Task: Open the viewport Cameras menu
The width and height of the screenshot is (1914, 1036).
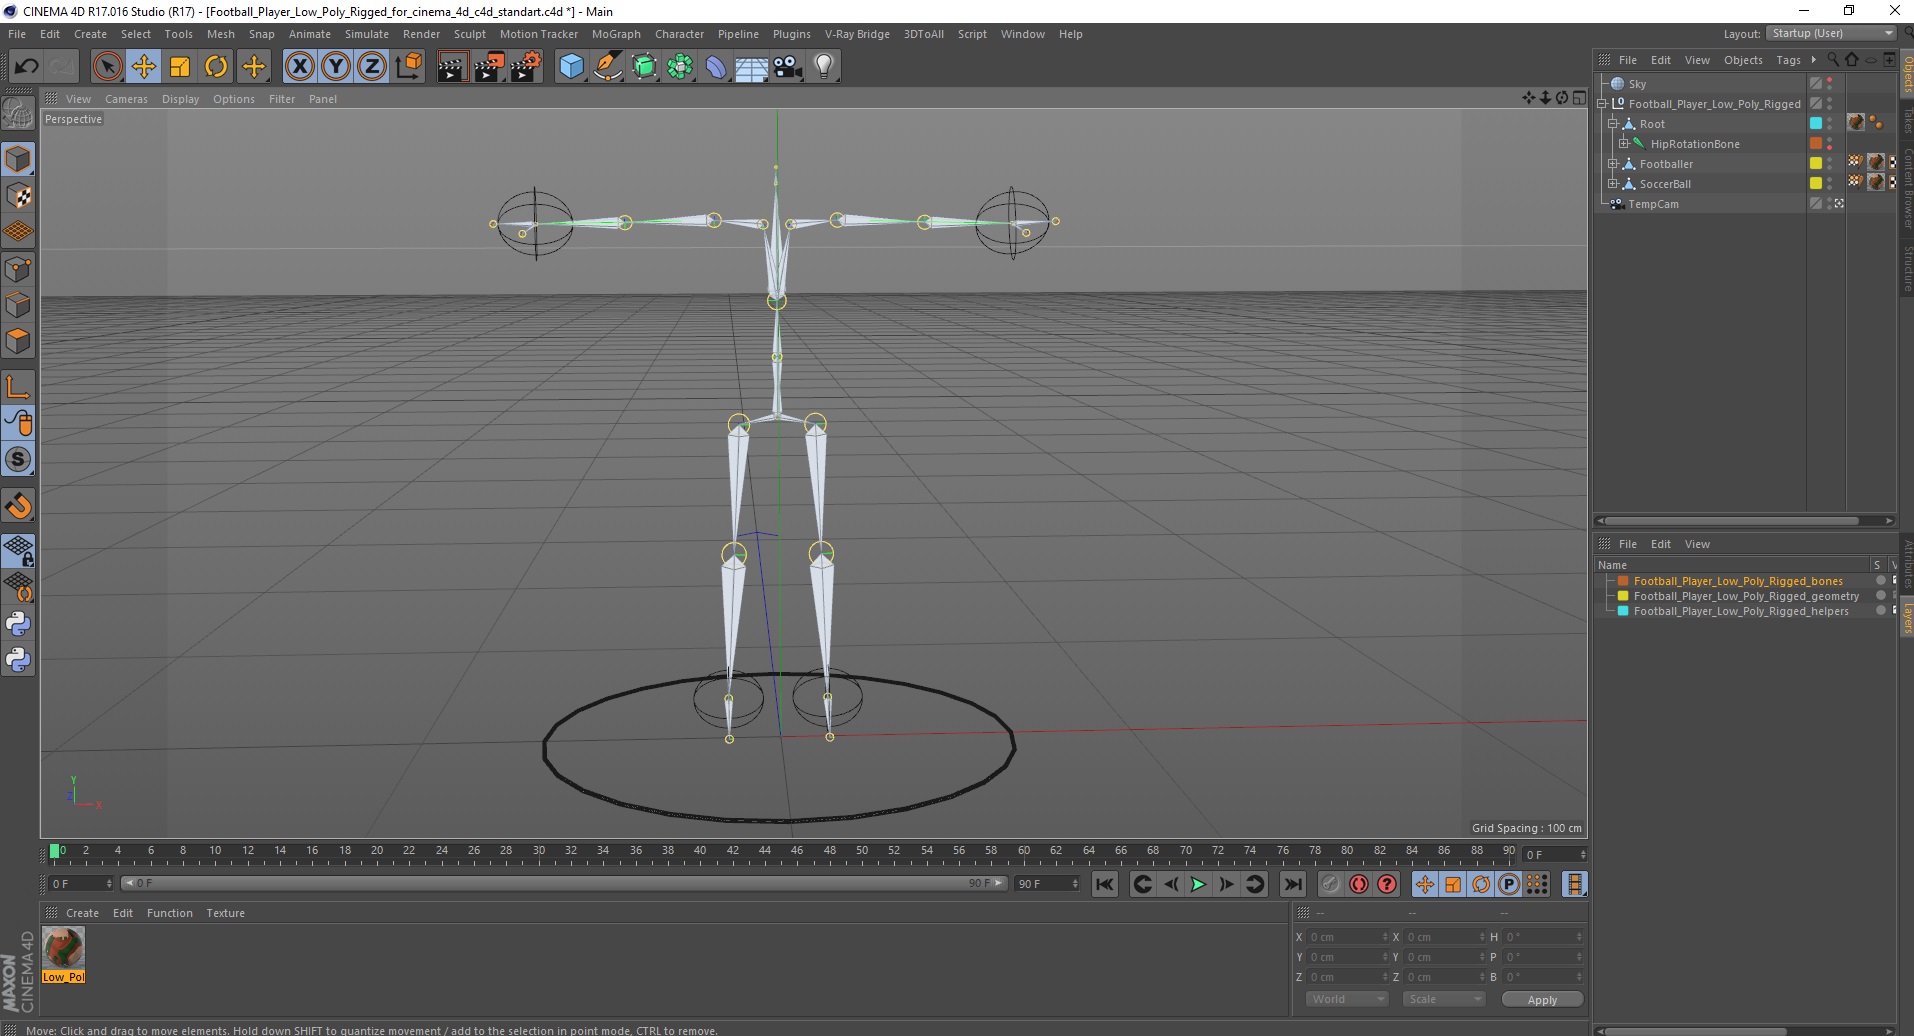Action: [126, 99]
